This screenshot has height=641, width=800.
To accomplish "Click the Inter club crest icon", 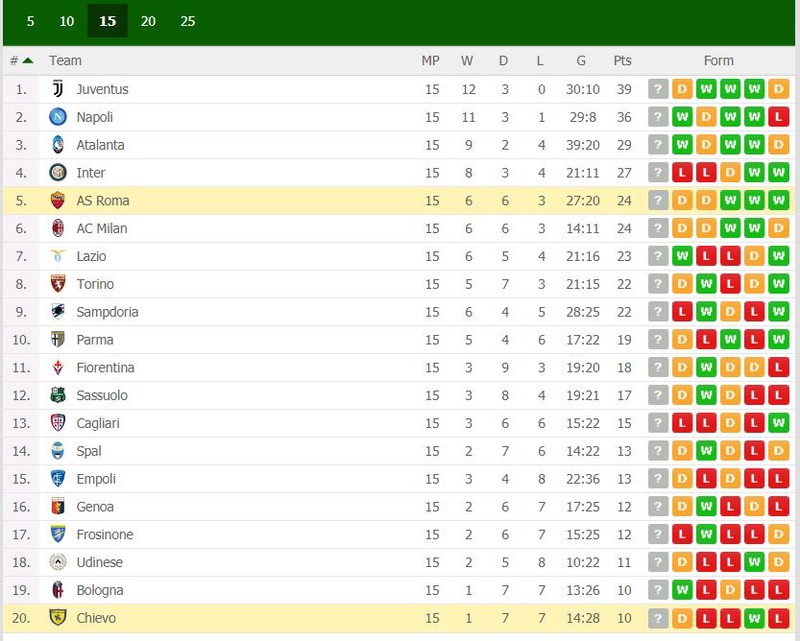I will point(58,172).
